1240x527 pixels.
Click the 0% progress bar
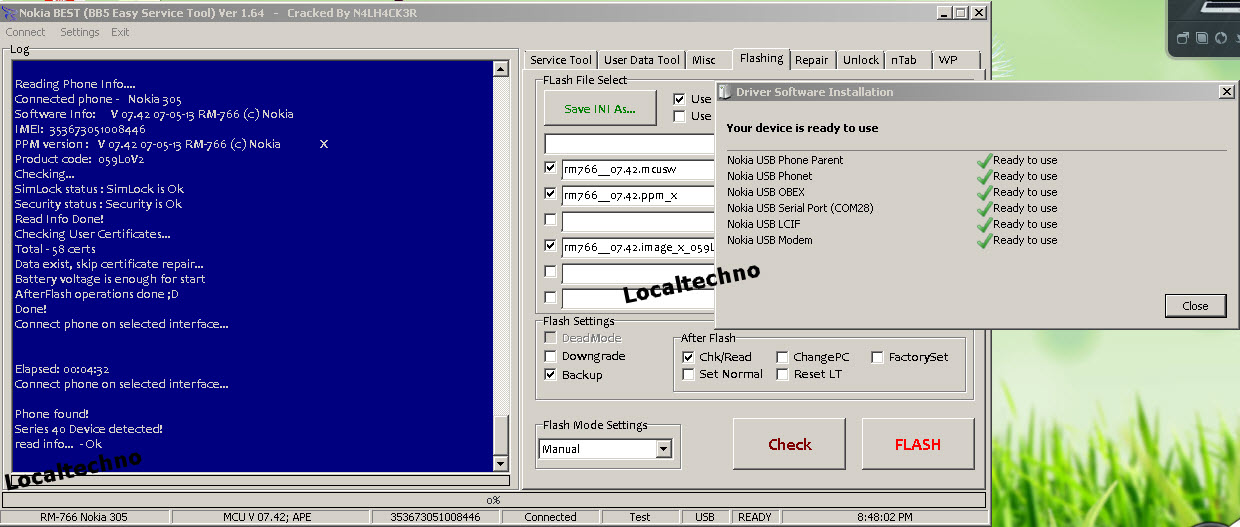coord(494,500)
